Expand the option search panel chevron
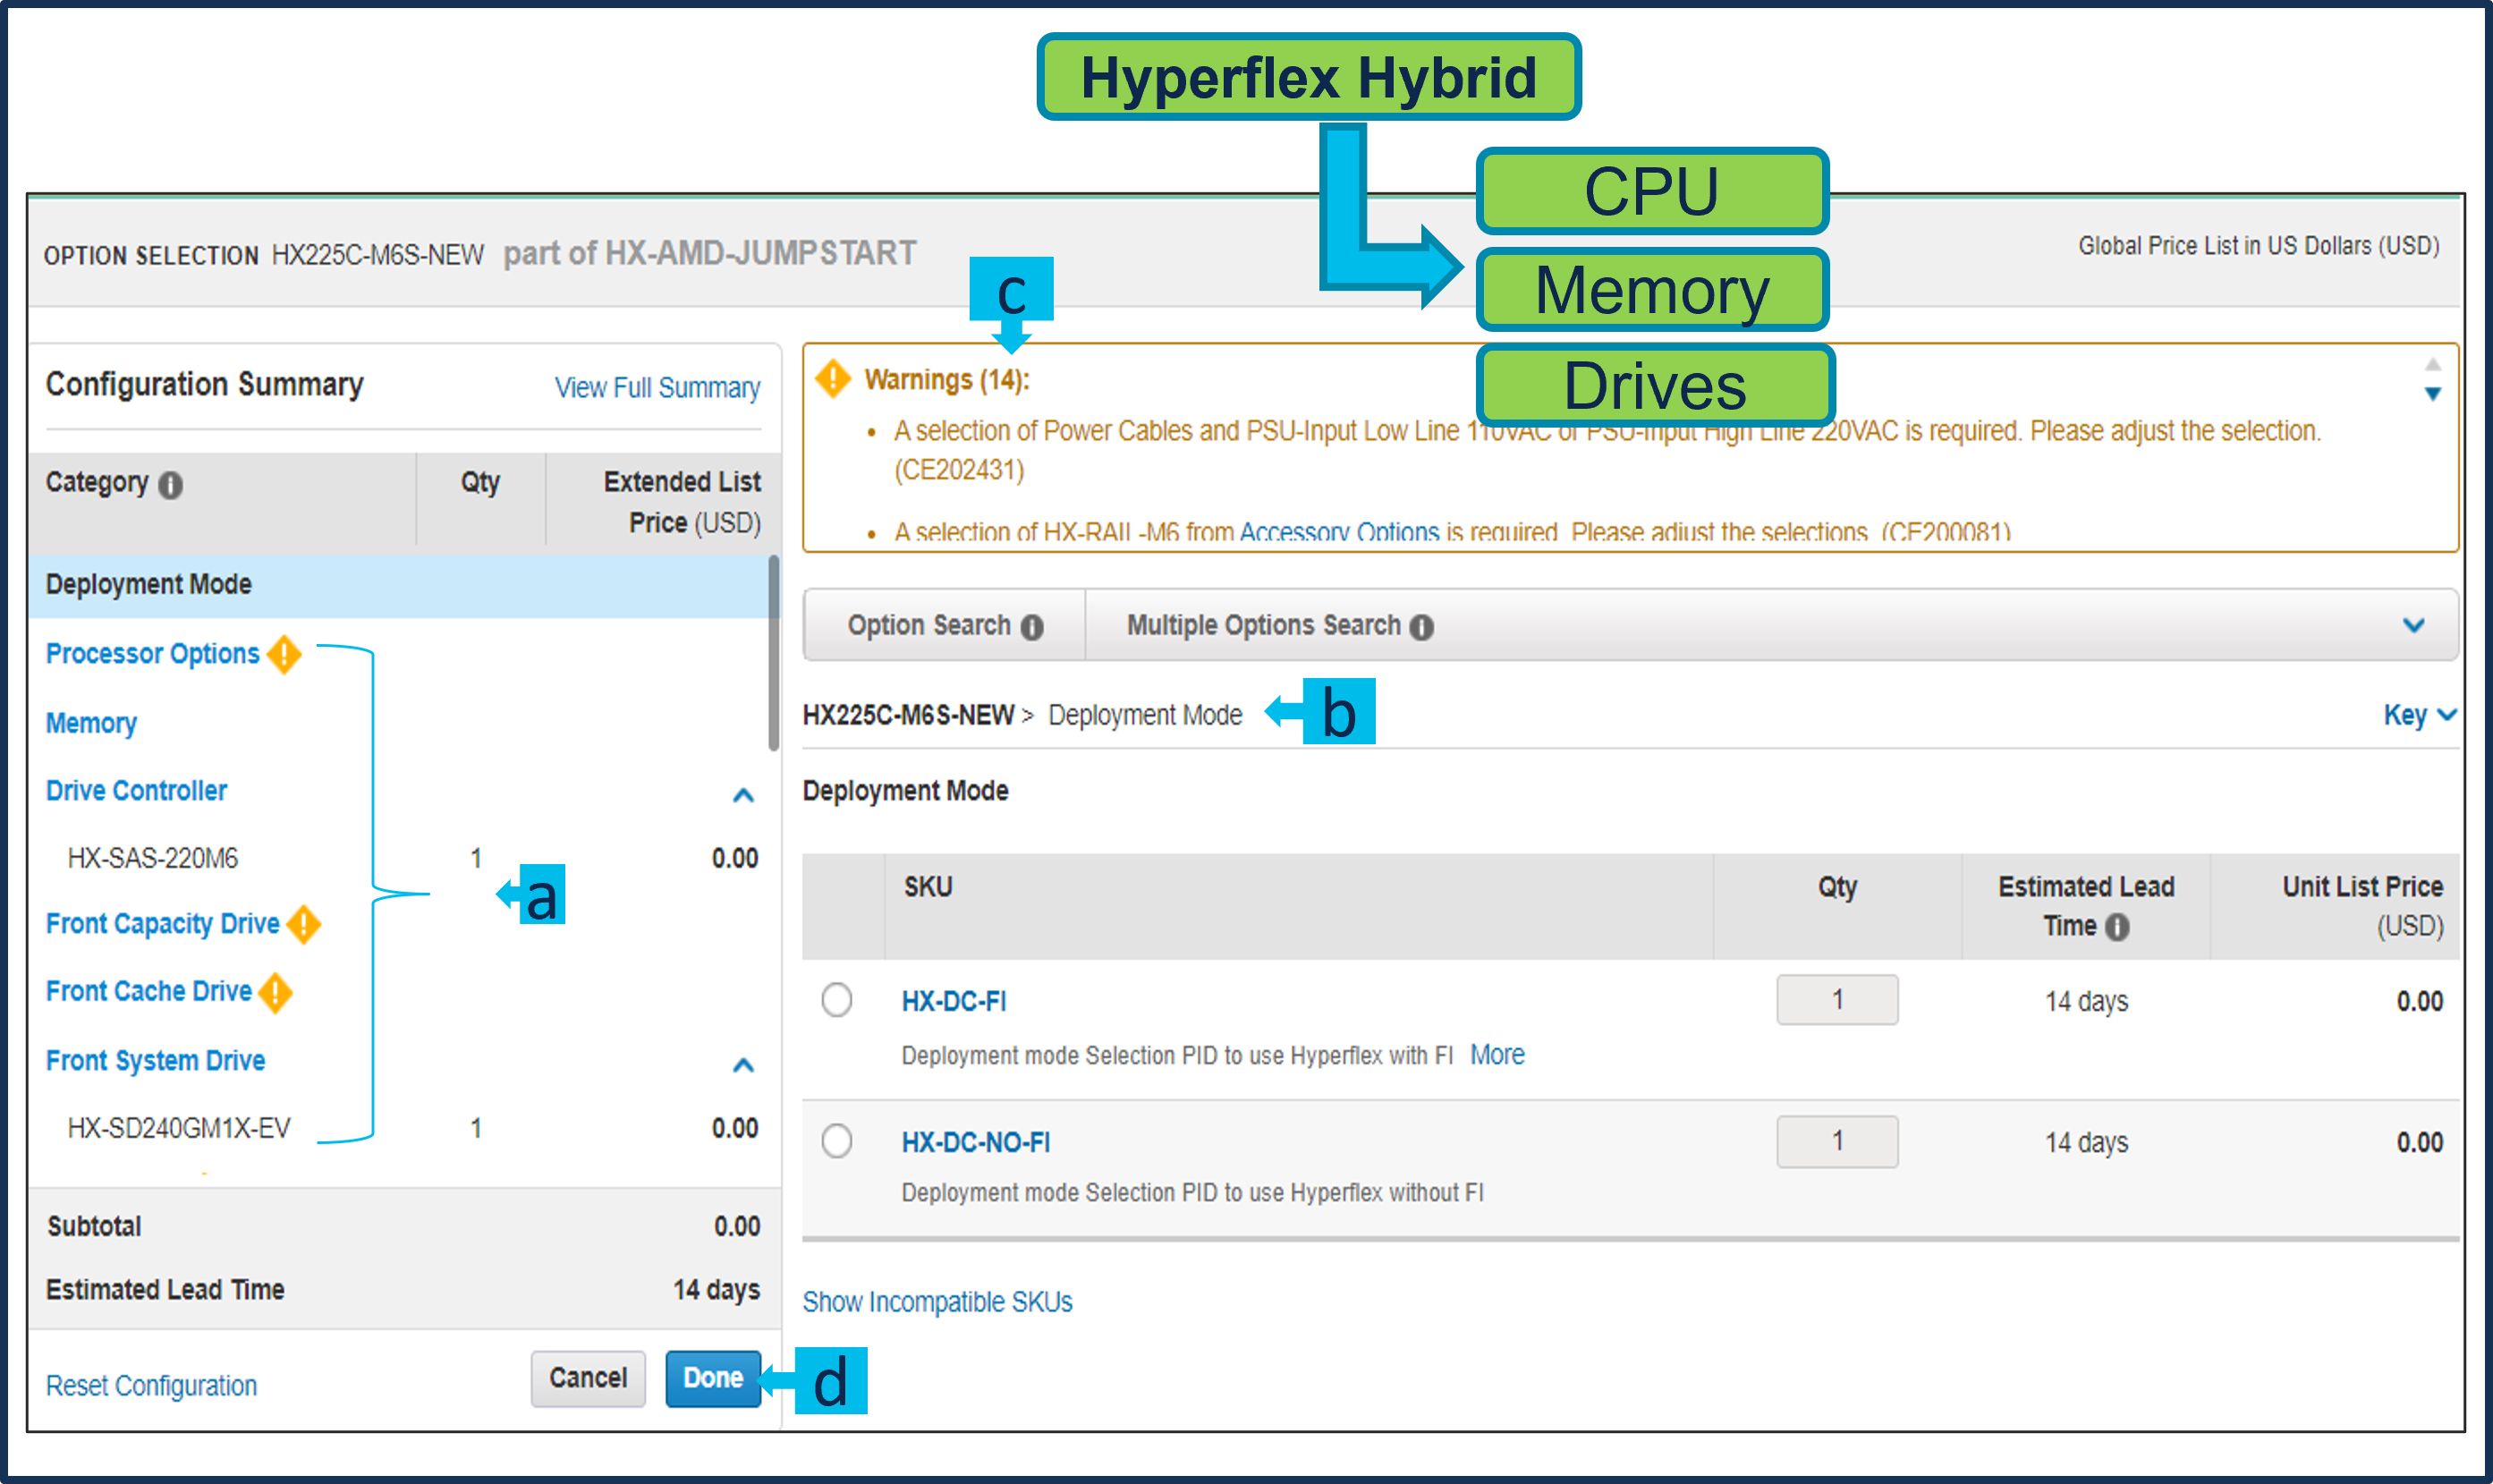 2414,626
